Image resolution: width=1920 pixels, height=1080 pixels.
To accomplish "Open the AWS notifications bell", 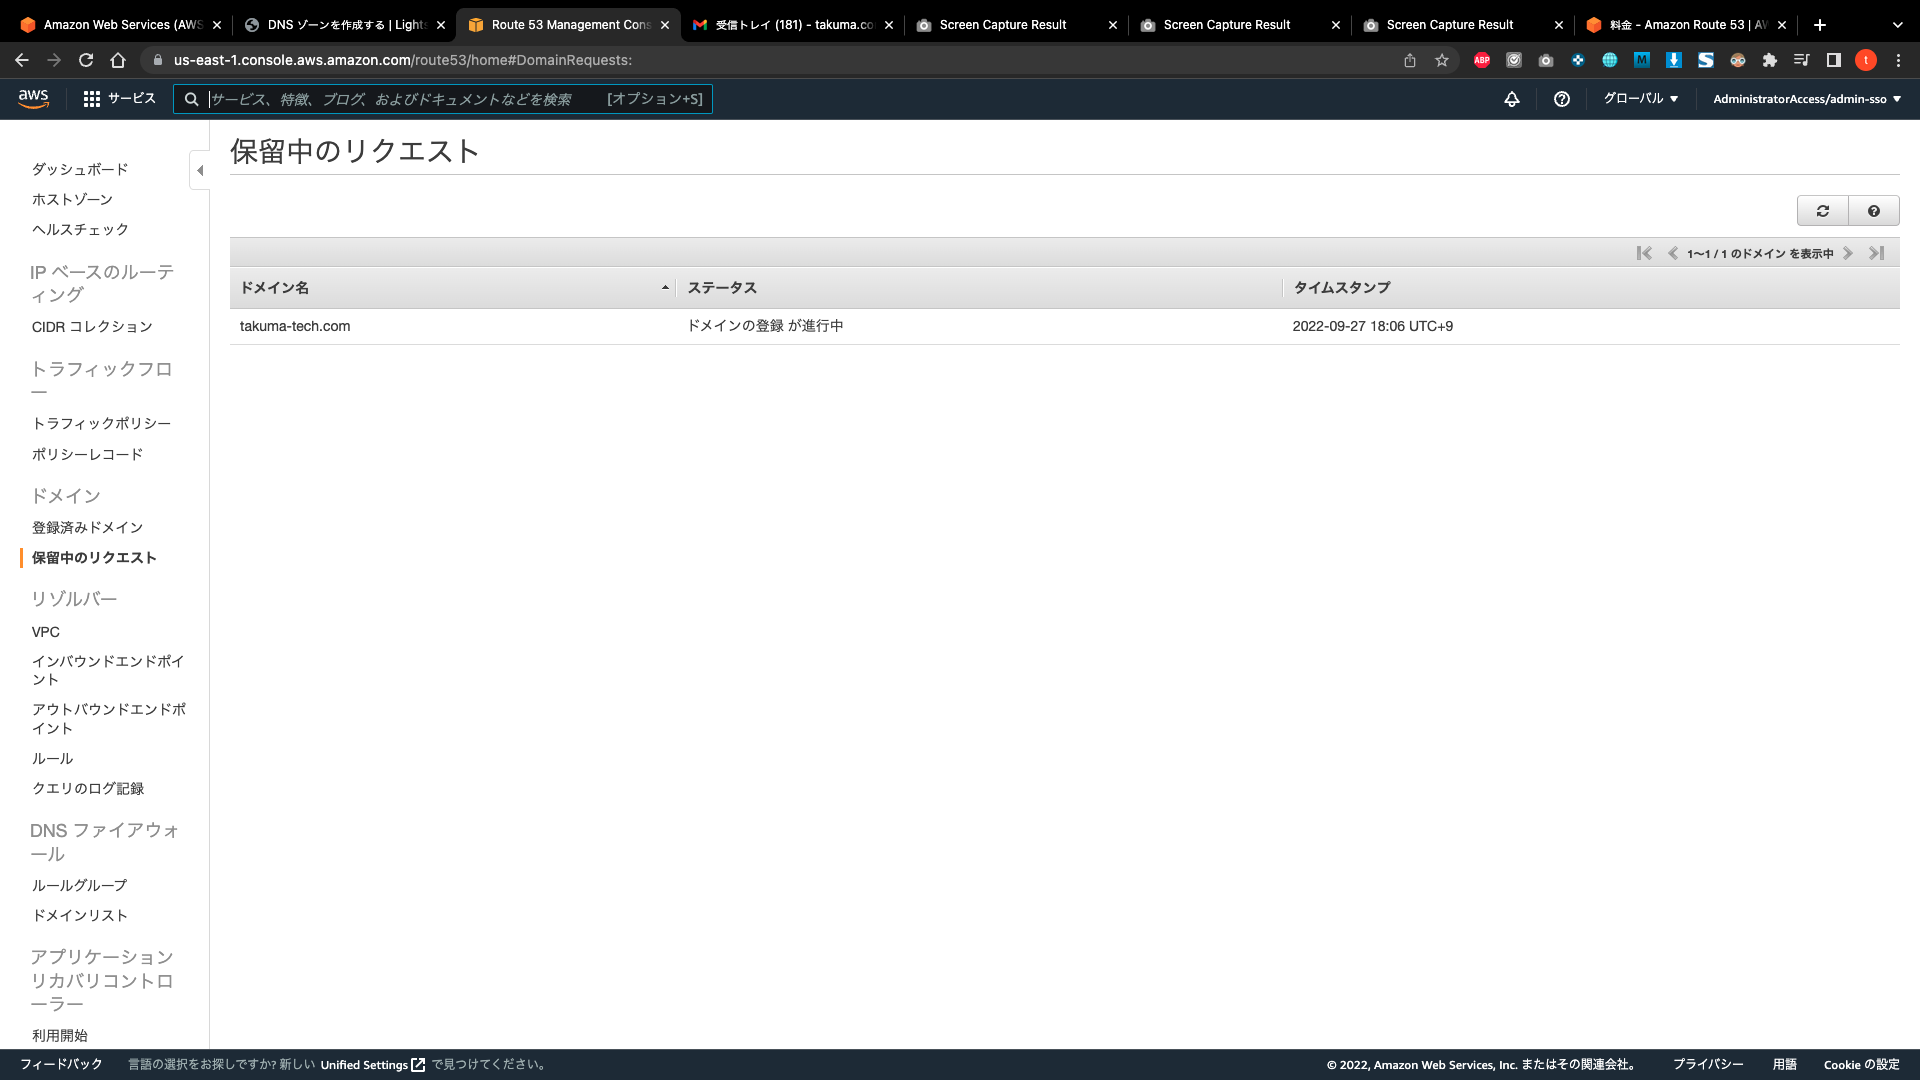I will [1511, 99].
